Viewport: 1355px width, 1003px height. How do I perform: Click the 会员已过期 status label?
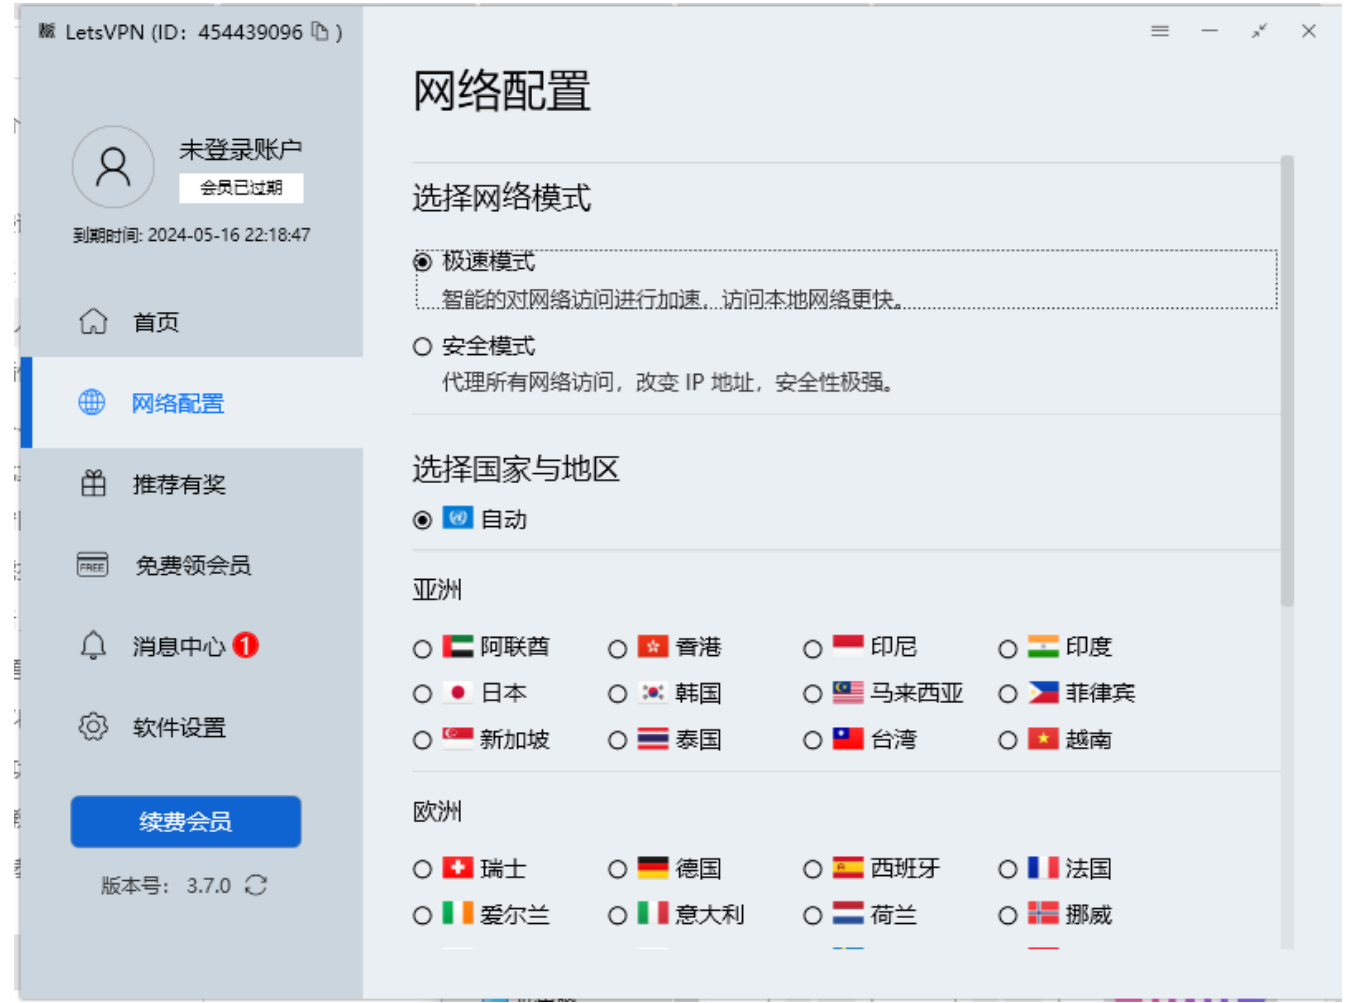coord(241,188)
